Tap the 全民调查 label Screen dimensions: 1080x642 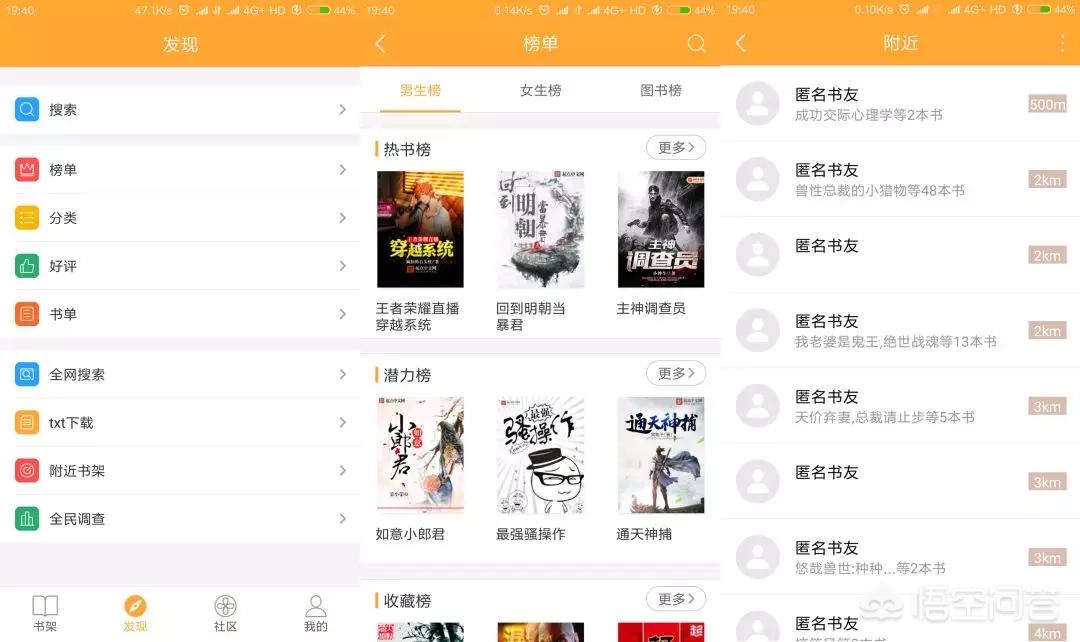tap(77, 519)
